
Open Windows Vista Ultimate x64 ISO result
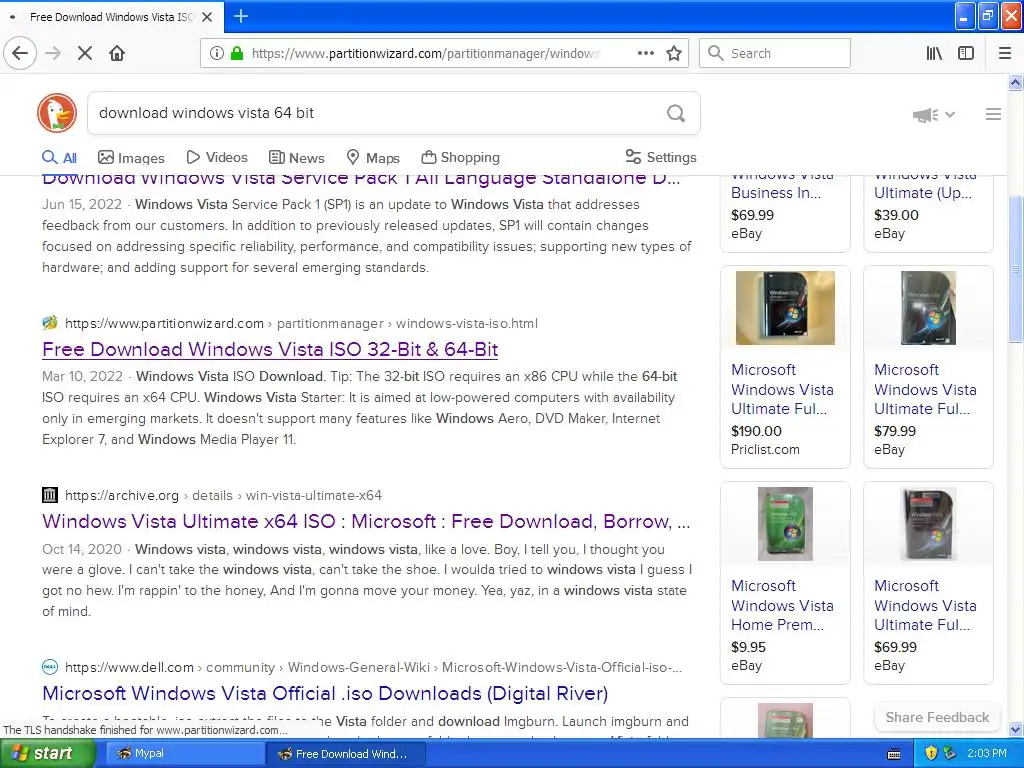pyautogui.click(x=366, y=521)
